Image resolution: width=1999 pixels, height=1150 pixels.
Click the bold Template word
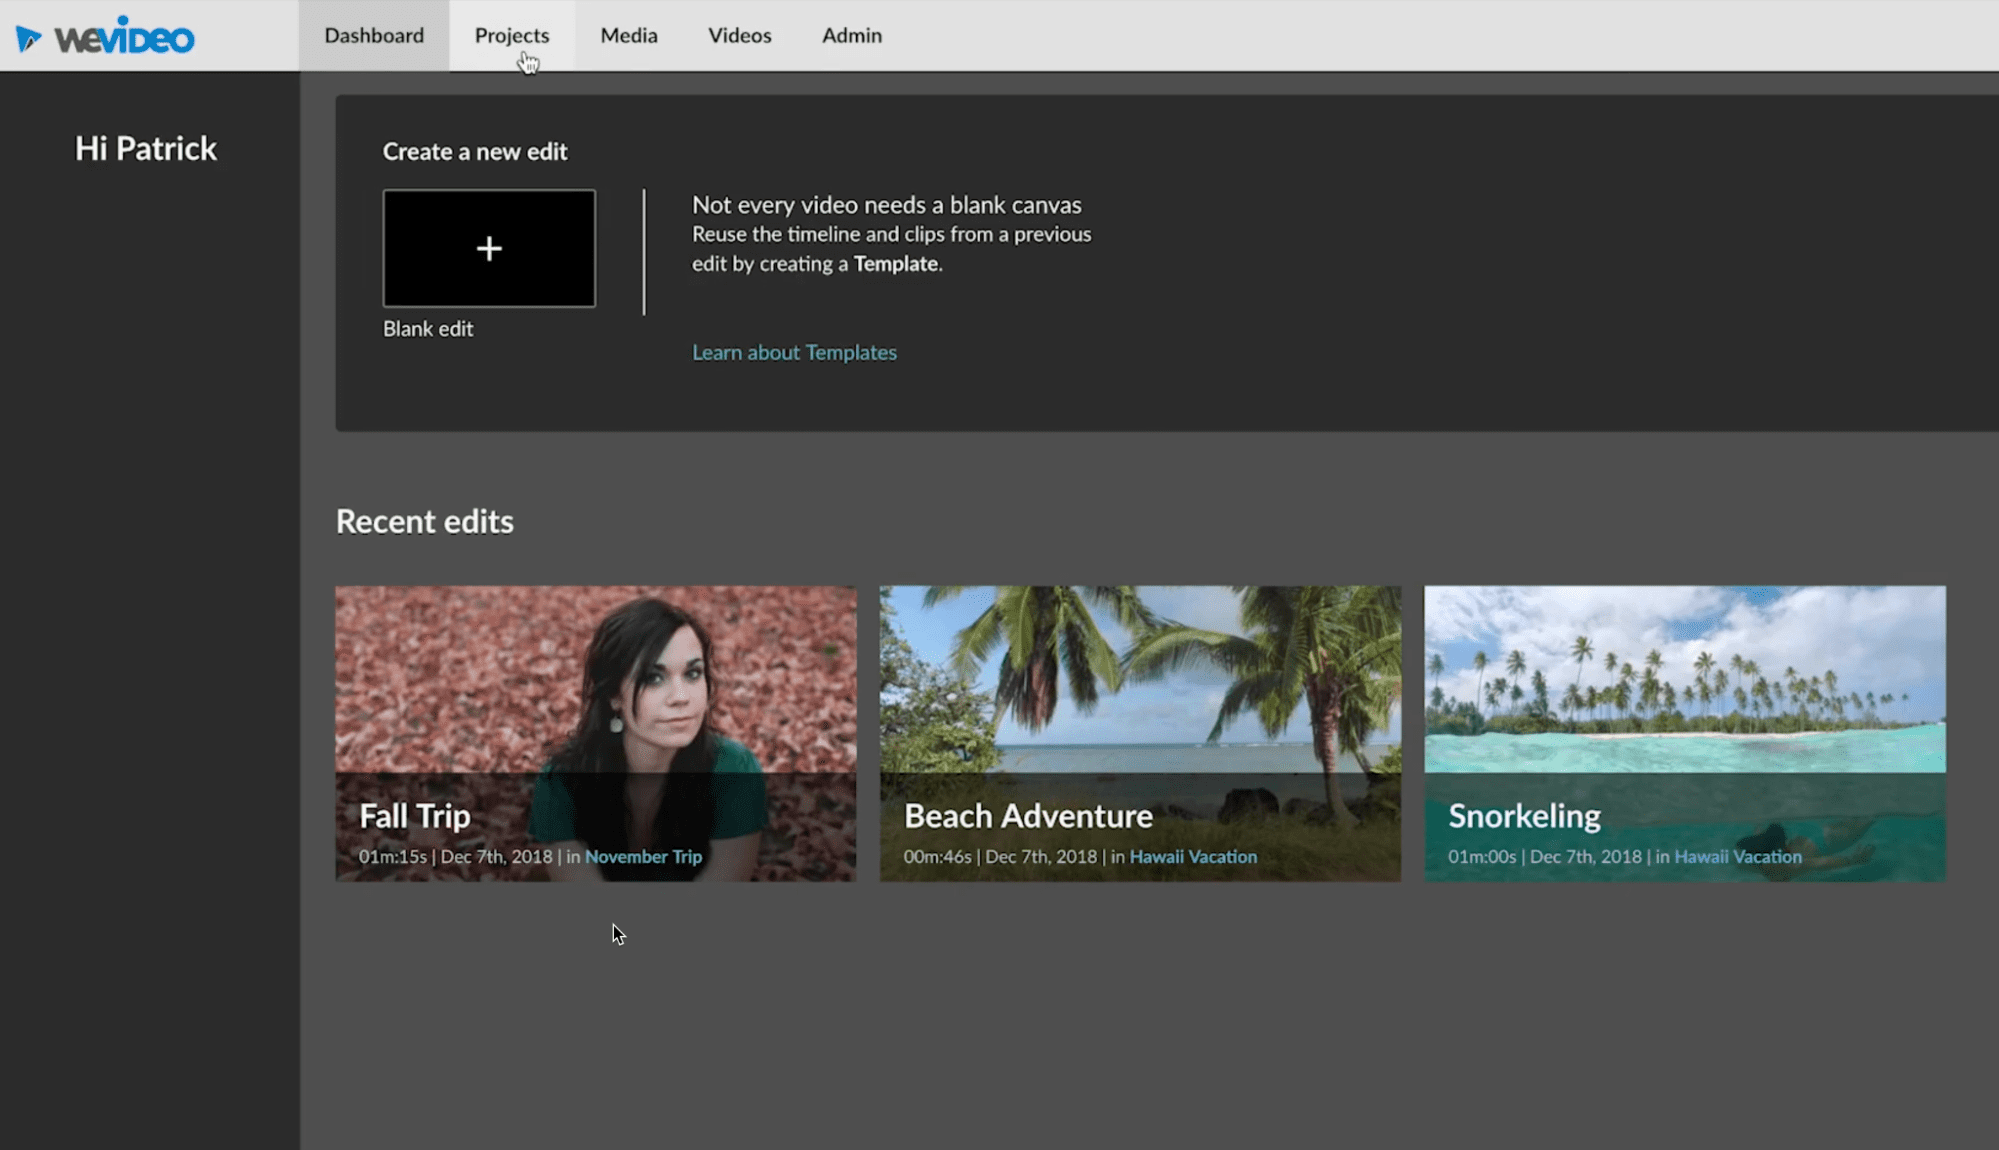(896, 264)
